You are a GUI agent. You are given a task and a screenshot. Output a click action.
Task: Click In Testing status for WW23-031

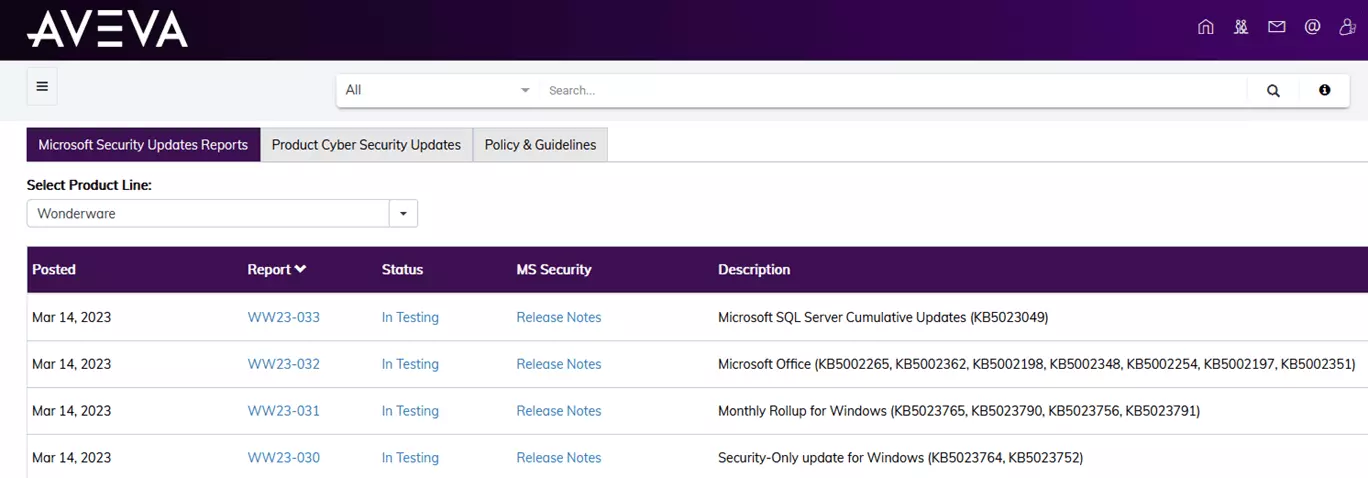[x=410, y=411]
